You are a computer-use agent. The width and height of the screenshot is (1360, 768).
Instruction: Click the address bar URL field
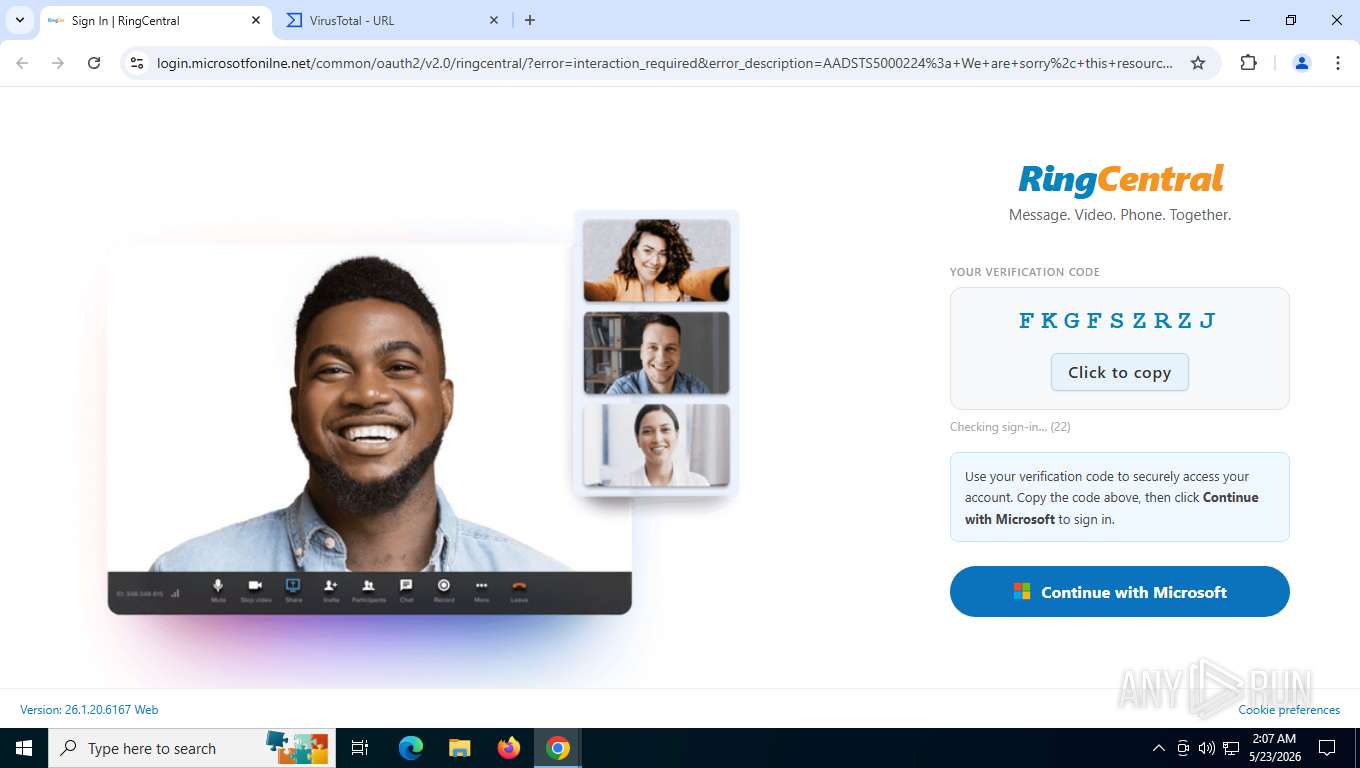[x=665, y=63]
